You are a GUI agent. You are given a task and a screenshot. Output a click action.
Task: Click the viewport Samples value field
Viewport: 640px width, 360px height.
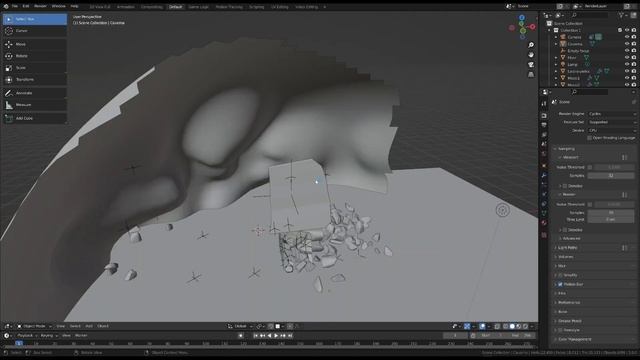tap(611, 176)
